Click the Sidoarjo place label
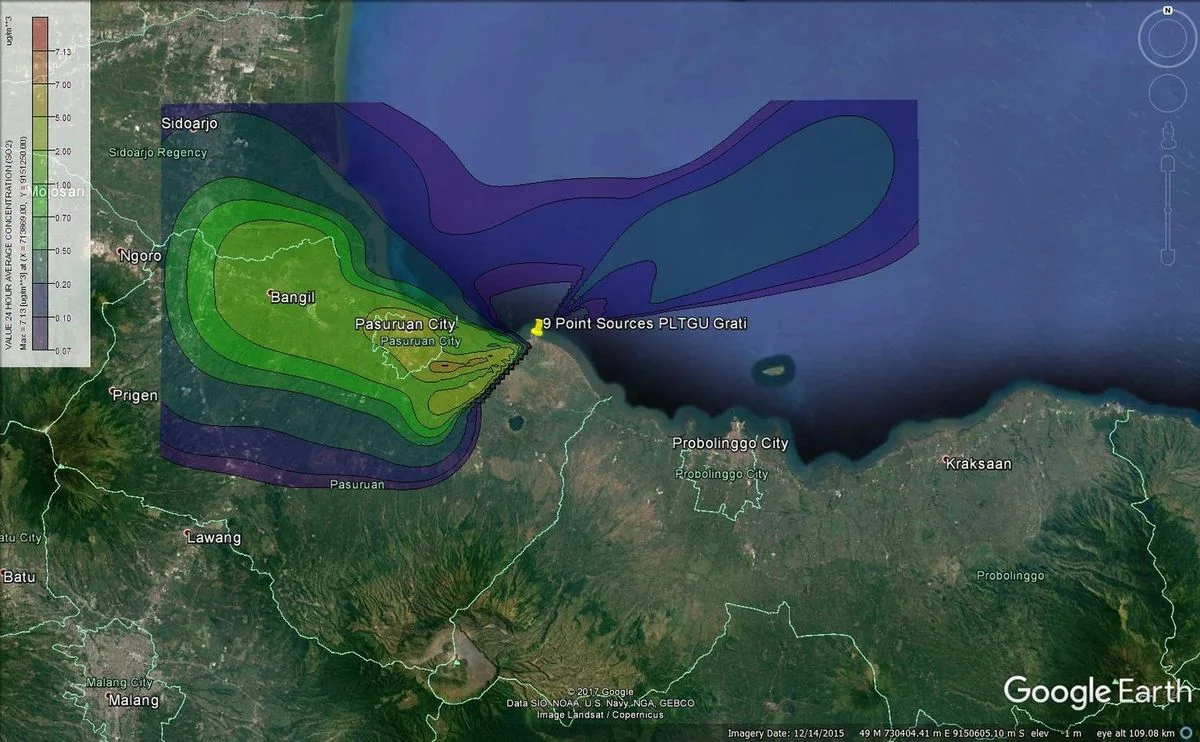This screenshot has width=1200, height=742. point(190,123)
